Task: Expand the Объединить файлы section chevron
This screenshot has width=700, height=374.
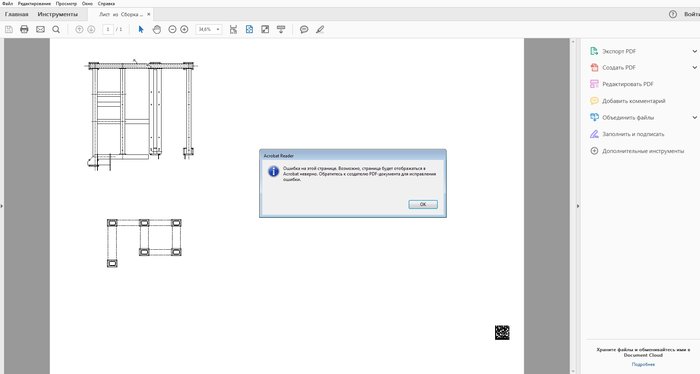Action: [695, 117]
